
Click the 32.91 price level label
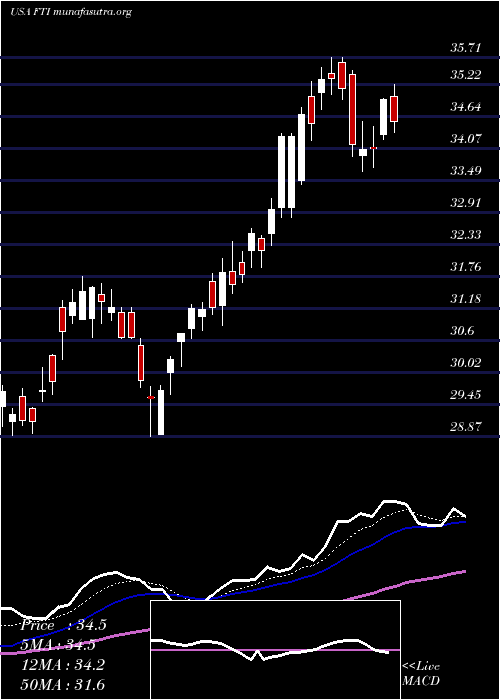coord(466,203)
